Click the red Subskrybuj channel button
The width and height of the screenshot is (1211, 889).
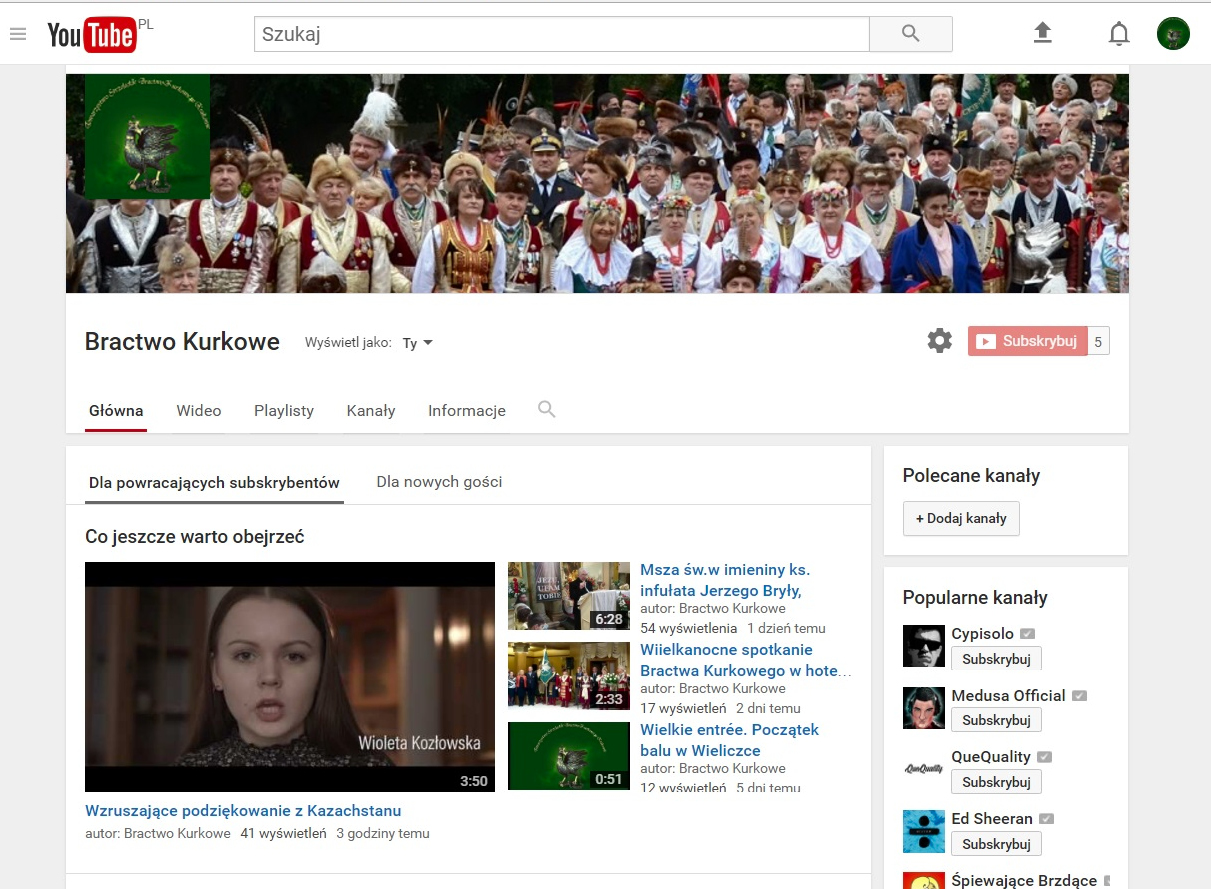tap(1027, 341)
